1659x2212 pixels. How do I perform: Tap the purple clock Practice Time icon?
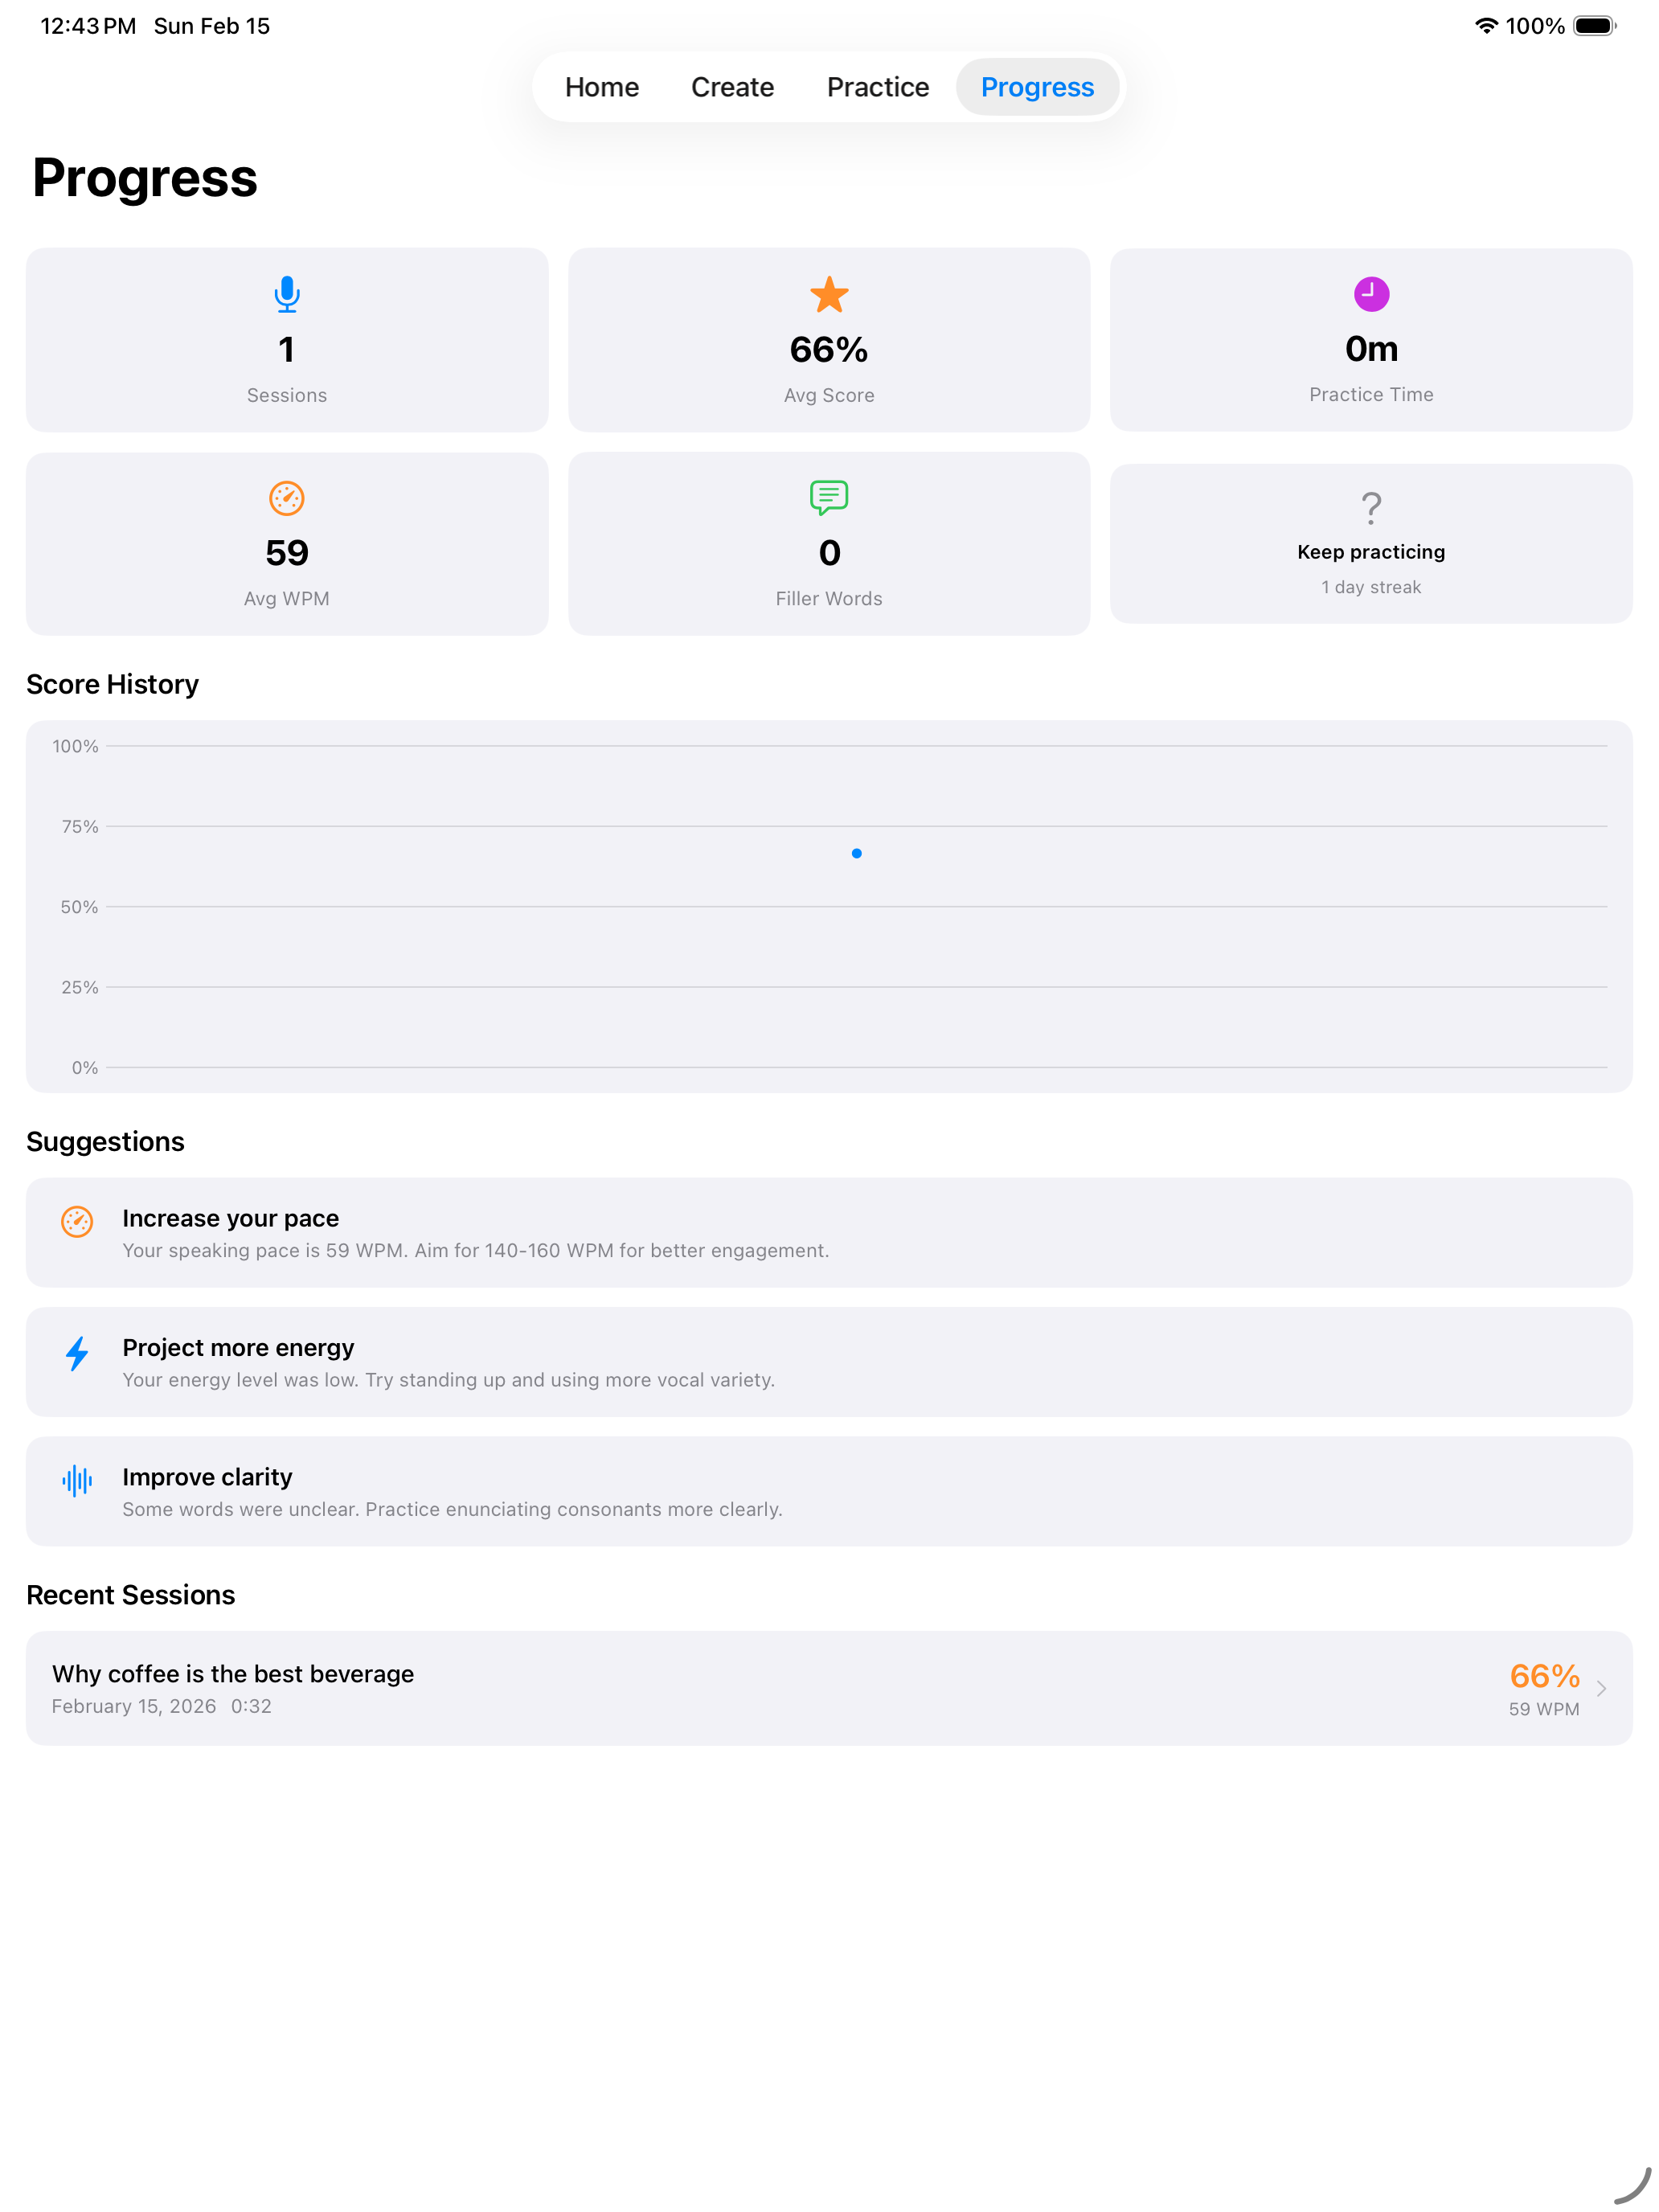coord(1371,294)
